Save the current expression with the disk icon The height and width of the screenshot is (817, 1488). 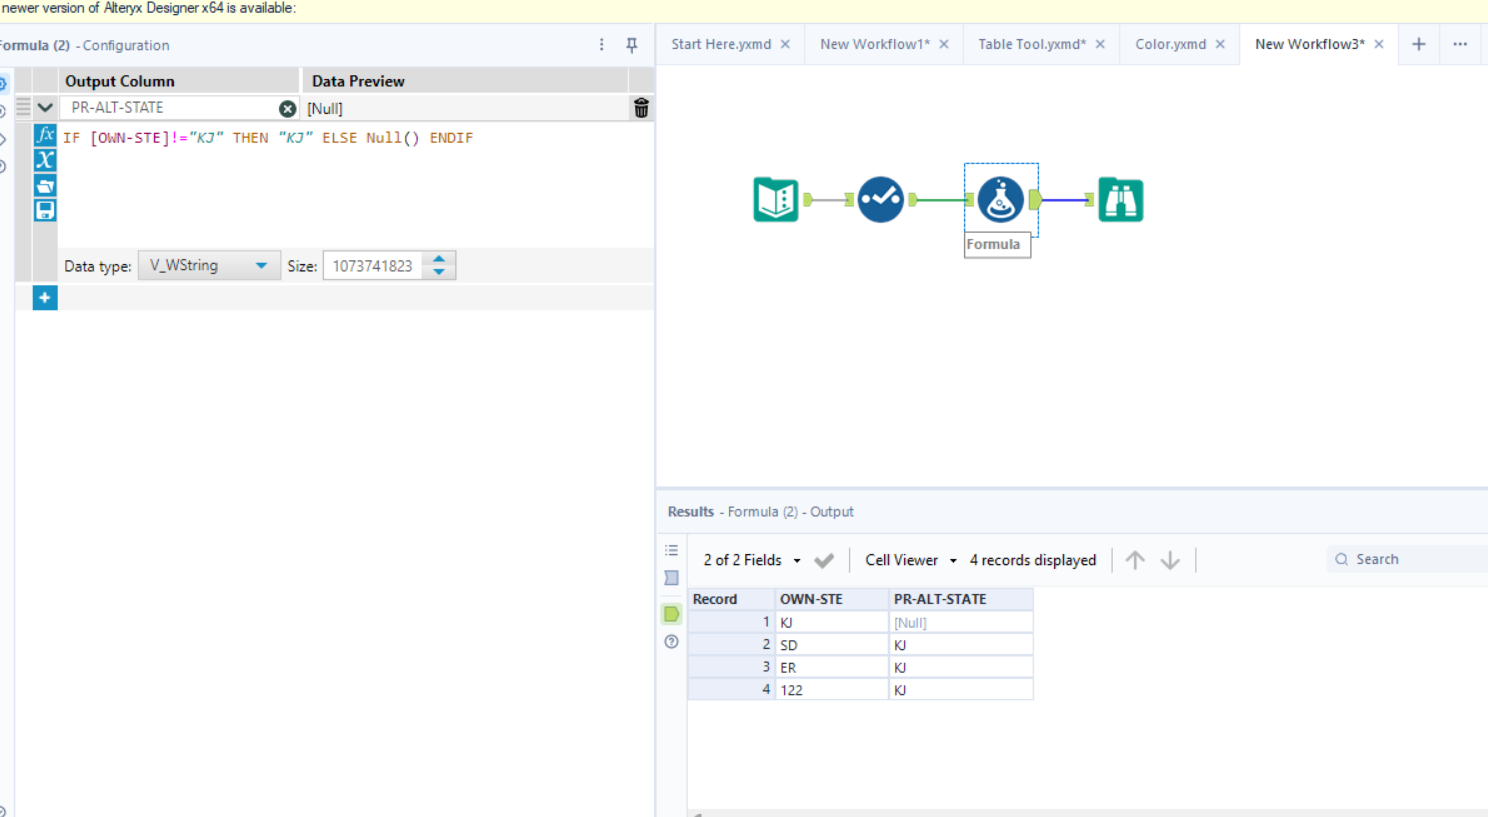[x=44, y=210]
